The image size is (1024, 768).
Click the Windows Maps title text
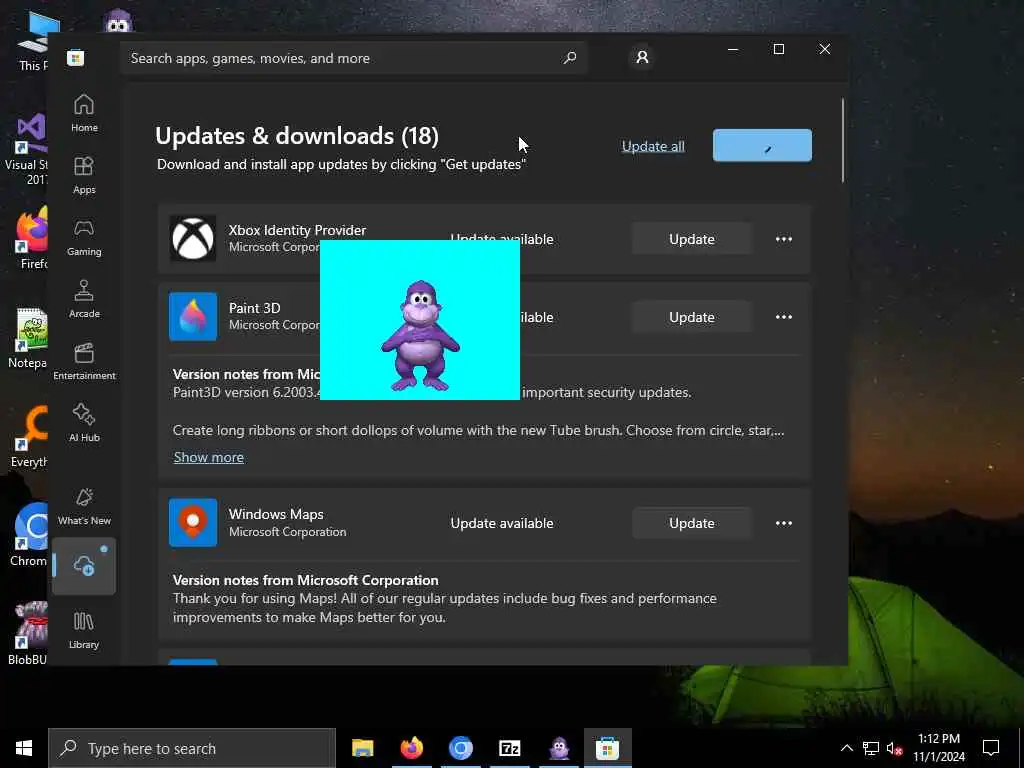coord(276,514)
